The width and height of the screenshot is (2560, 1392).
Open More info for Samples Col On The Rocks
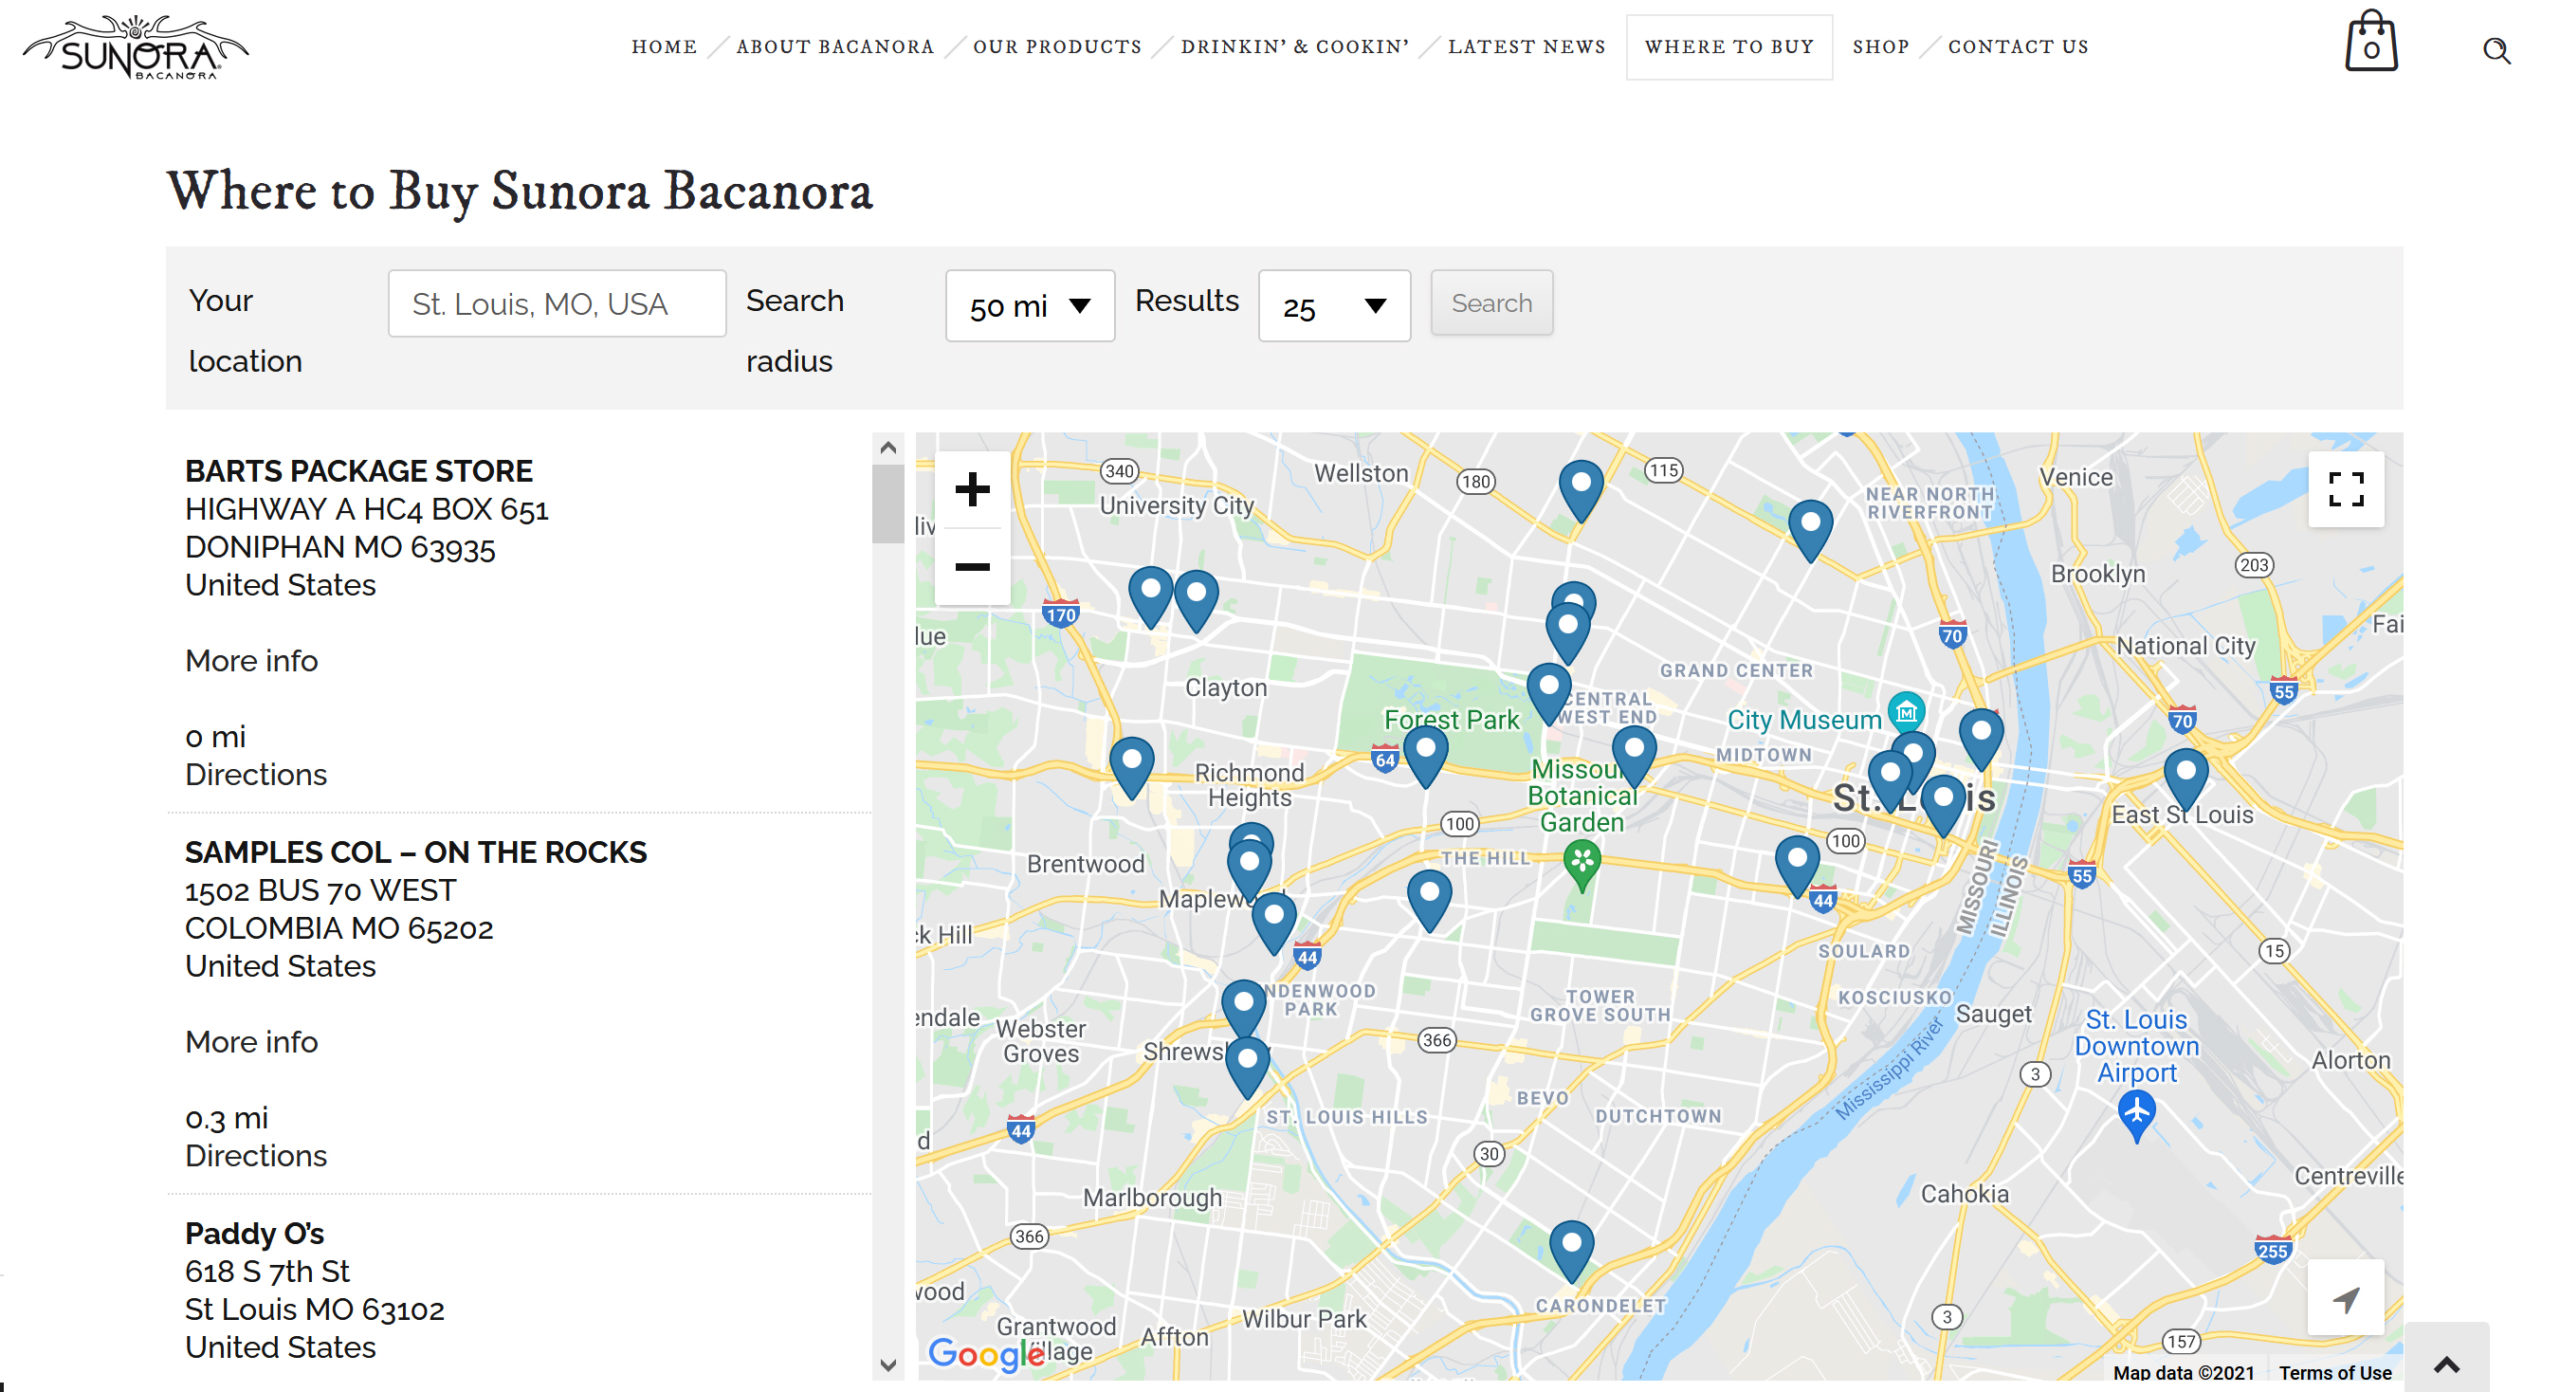coord(252,1042)
